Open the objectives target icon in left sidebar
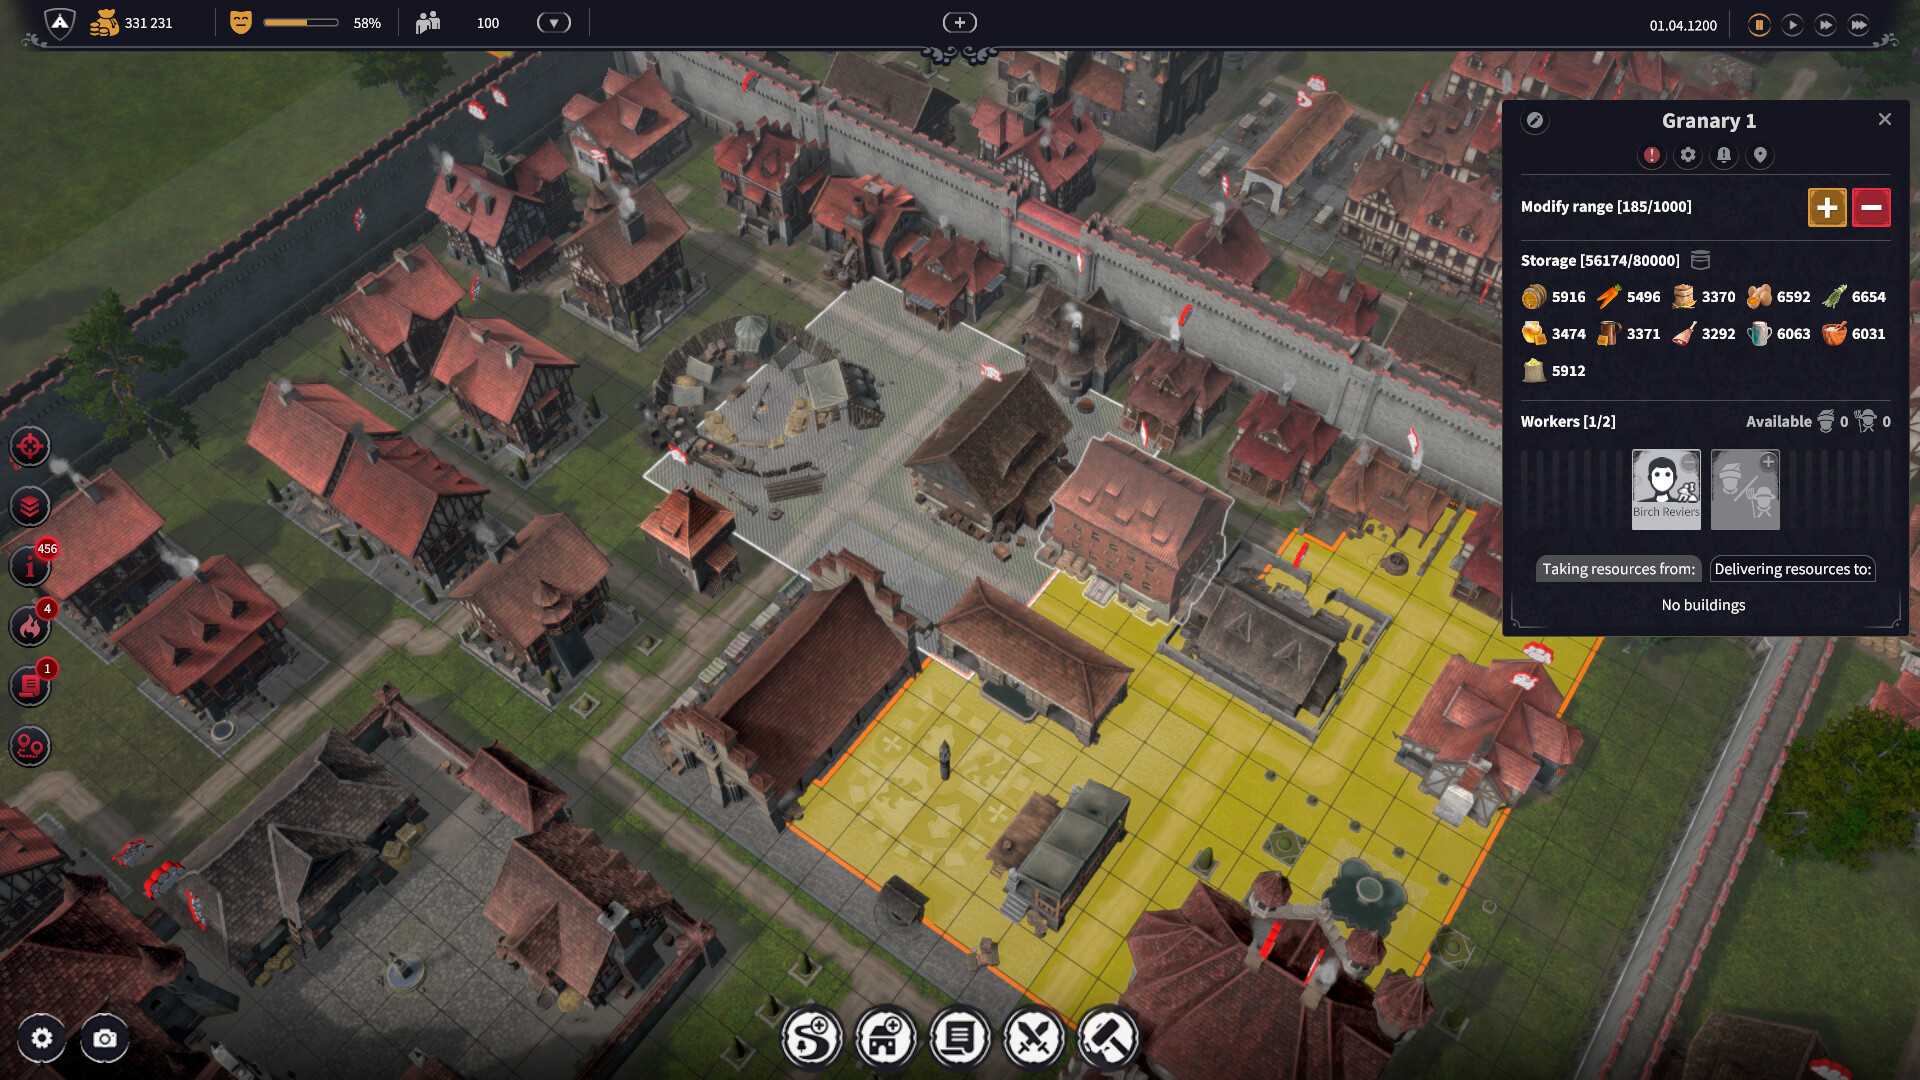1920x1080 pixels. pyautogui.click(x=30, y=447)
